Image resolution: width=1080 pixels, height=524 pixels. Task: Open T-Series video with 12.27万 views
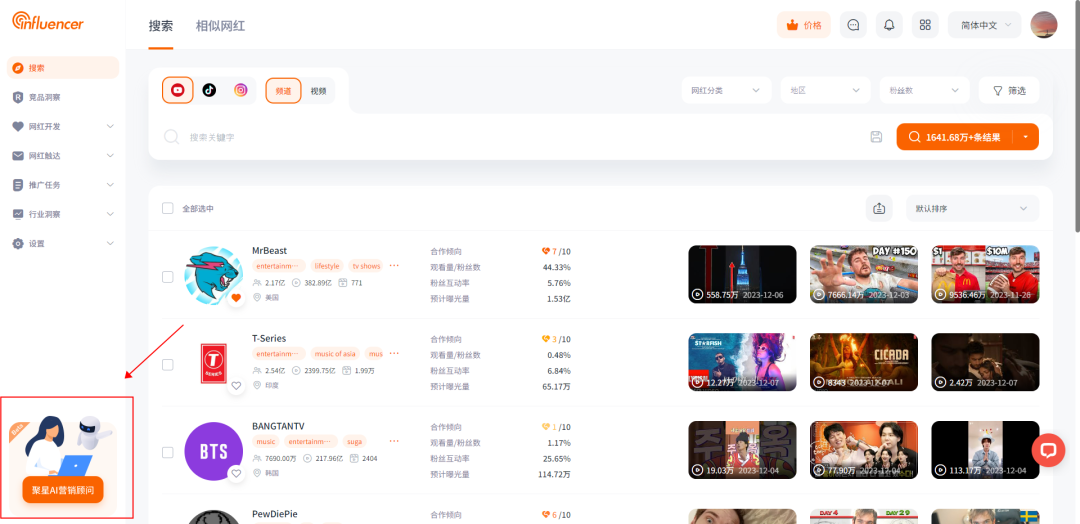(742, 362)
